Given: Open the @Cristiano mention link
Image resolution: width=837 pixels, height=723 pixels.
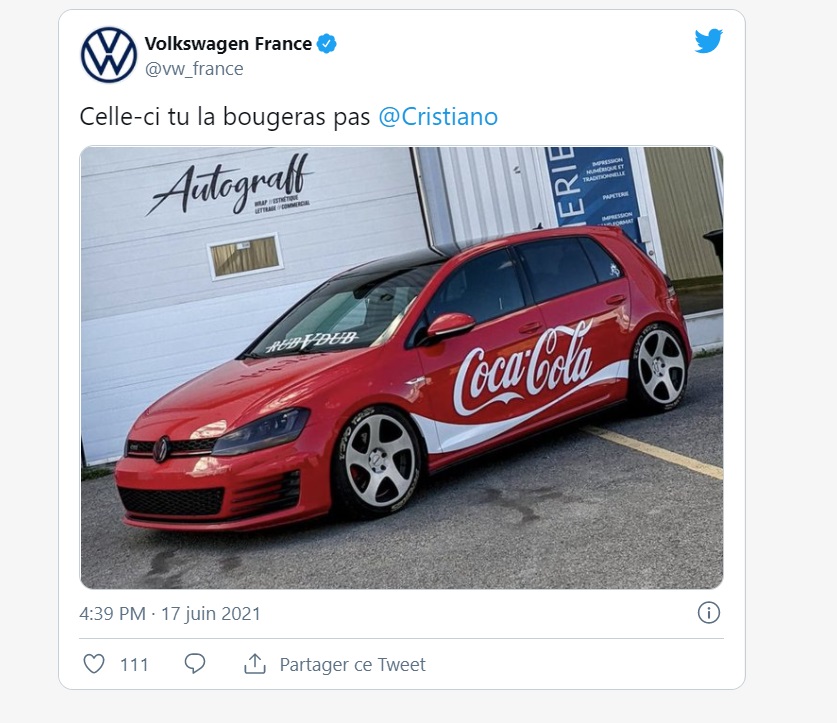Looking at the screenshot, I should (438, 117).
